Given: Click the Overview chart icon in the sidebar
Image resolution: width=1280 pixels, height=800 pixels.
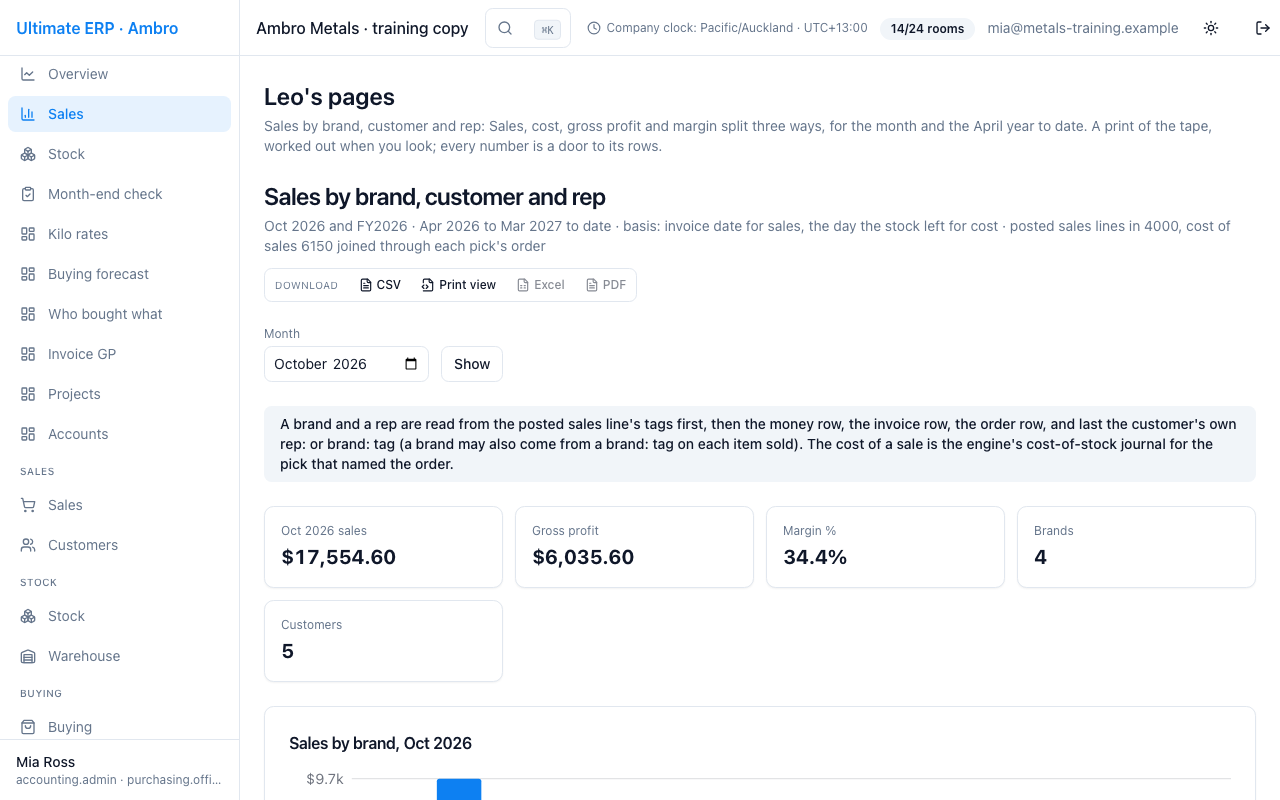Looking at the screenshot, I should point(28,74).
